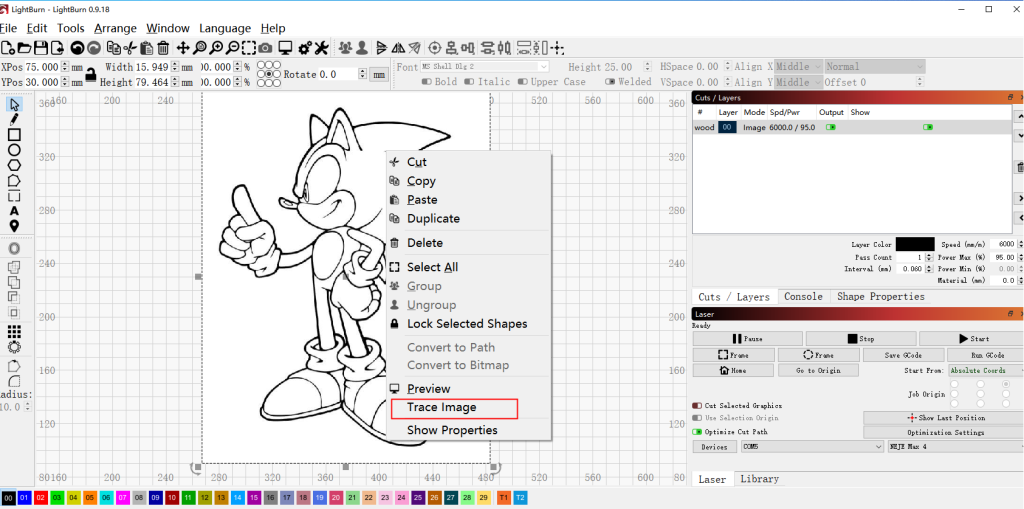Click the Optimization Settings button
The height and width of the screenshot is (509, 1024).
coord(945,433)
